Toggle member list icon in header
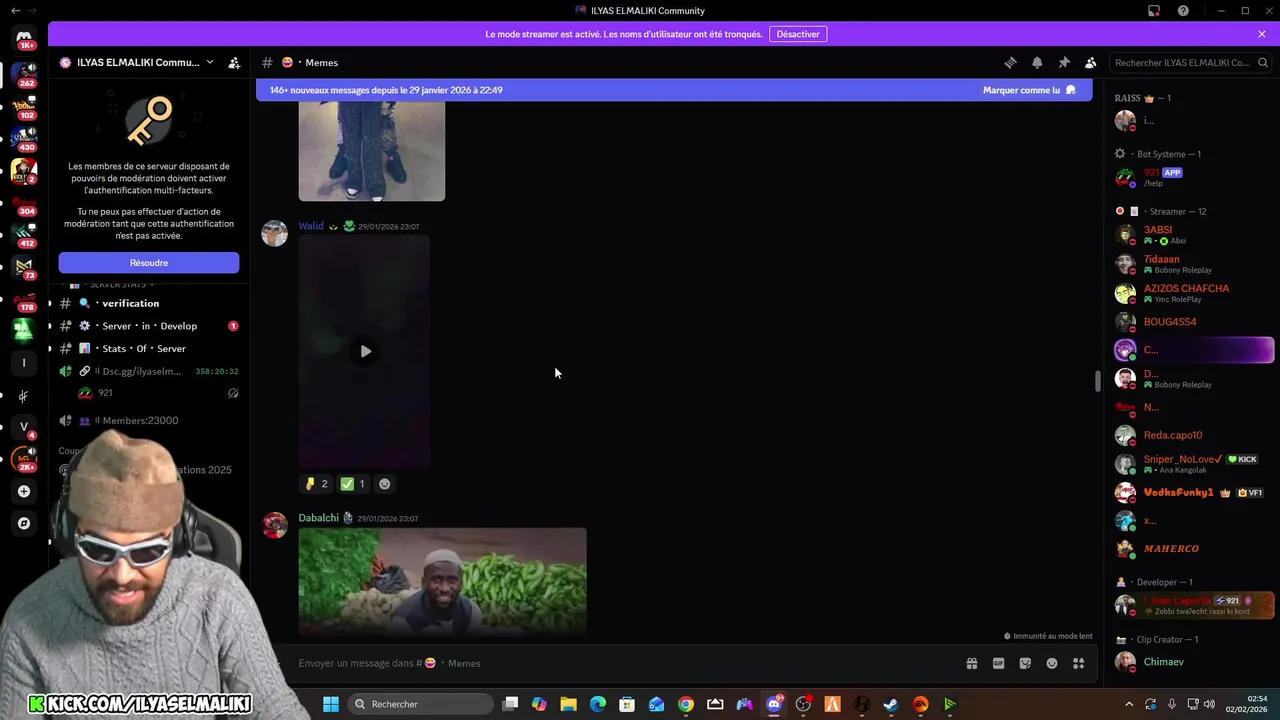 (x=1091, y=62)
